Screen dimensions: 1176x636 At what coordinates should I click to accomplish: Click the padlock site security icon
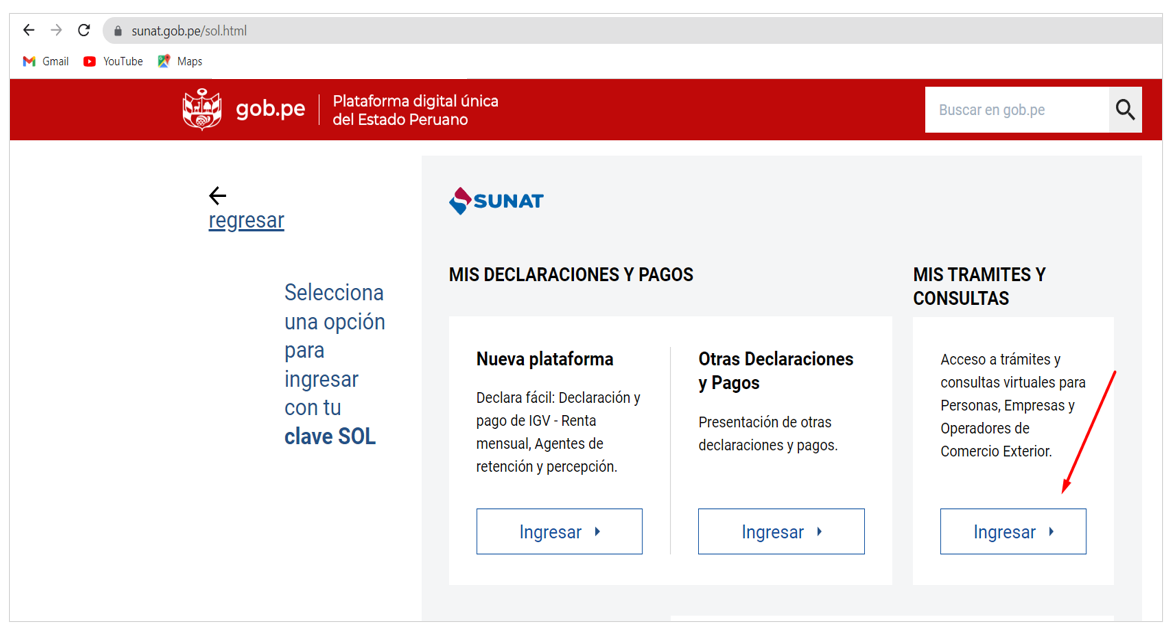coord(118,31)
